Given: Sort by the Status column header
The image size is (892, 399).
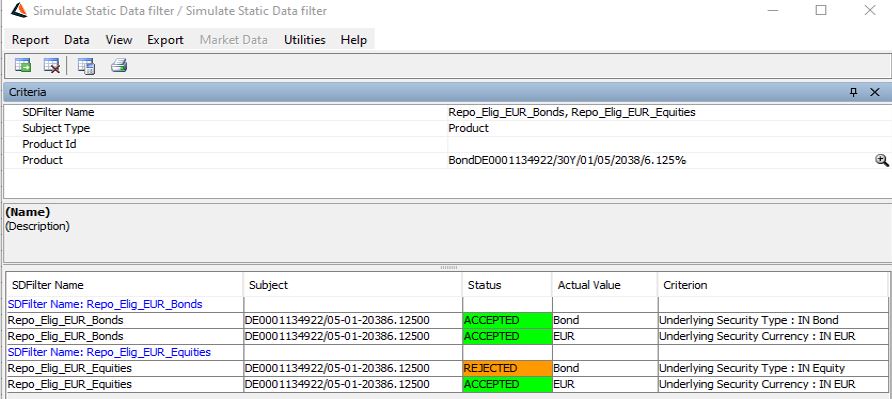Looking at the screenshot, I should click(x=507, y=285).
